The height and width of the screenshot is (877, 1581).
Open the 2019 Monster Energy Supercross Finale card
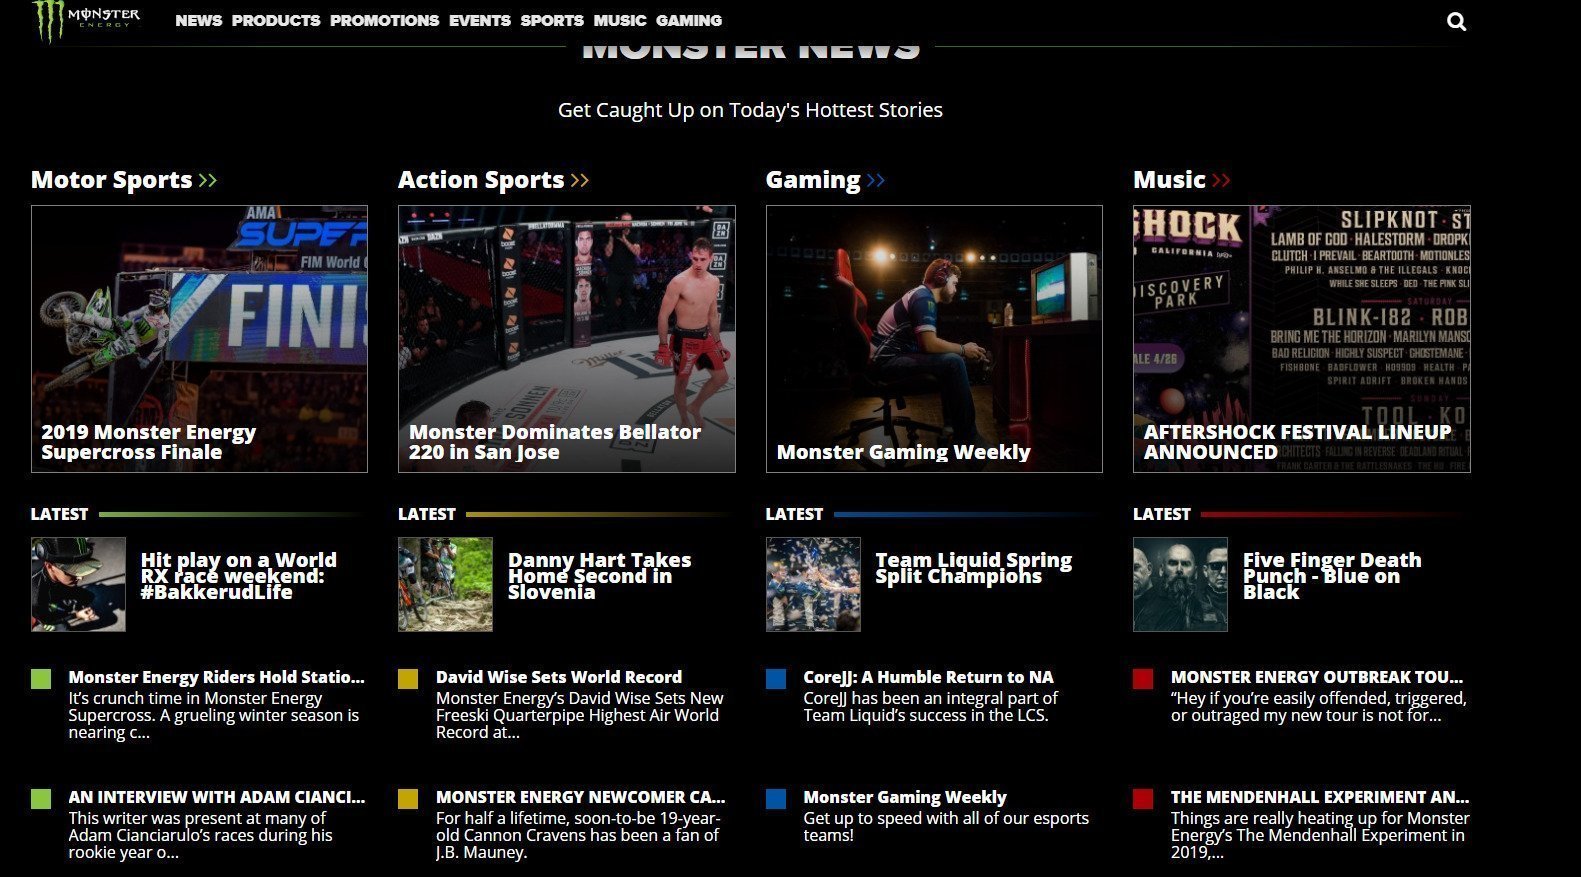click(199, 339)
